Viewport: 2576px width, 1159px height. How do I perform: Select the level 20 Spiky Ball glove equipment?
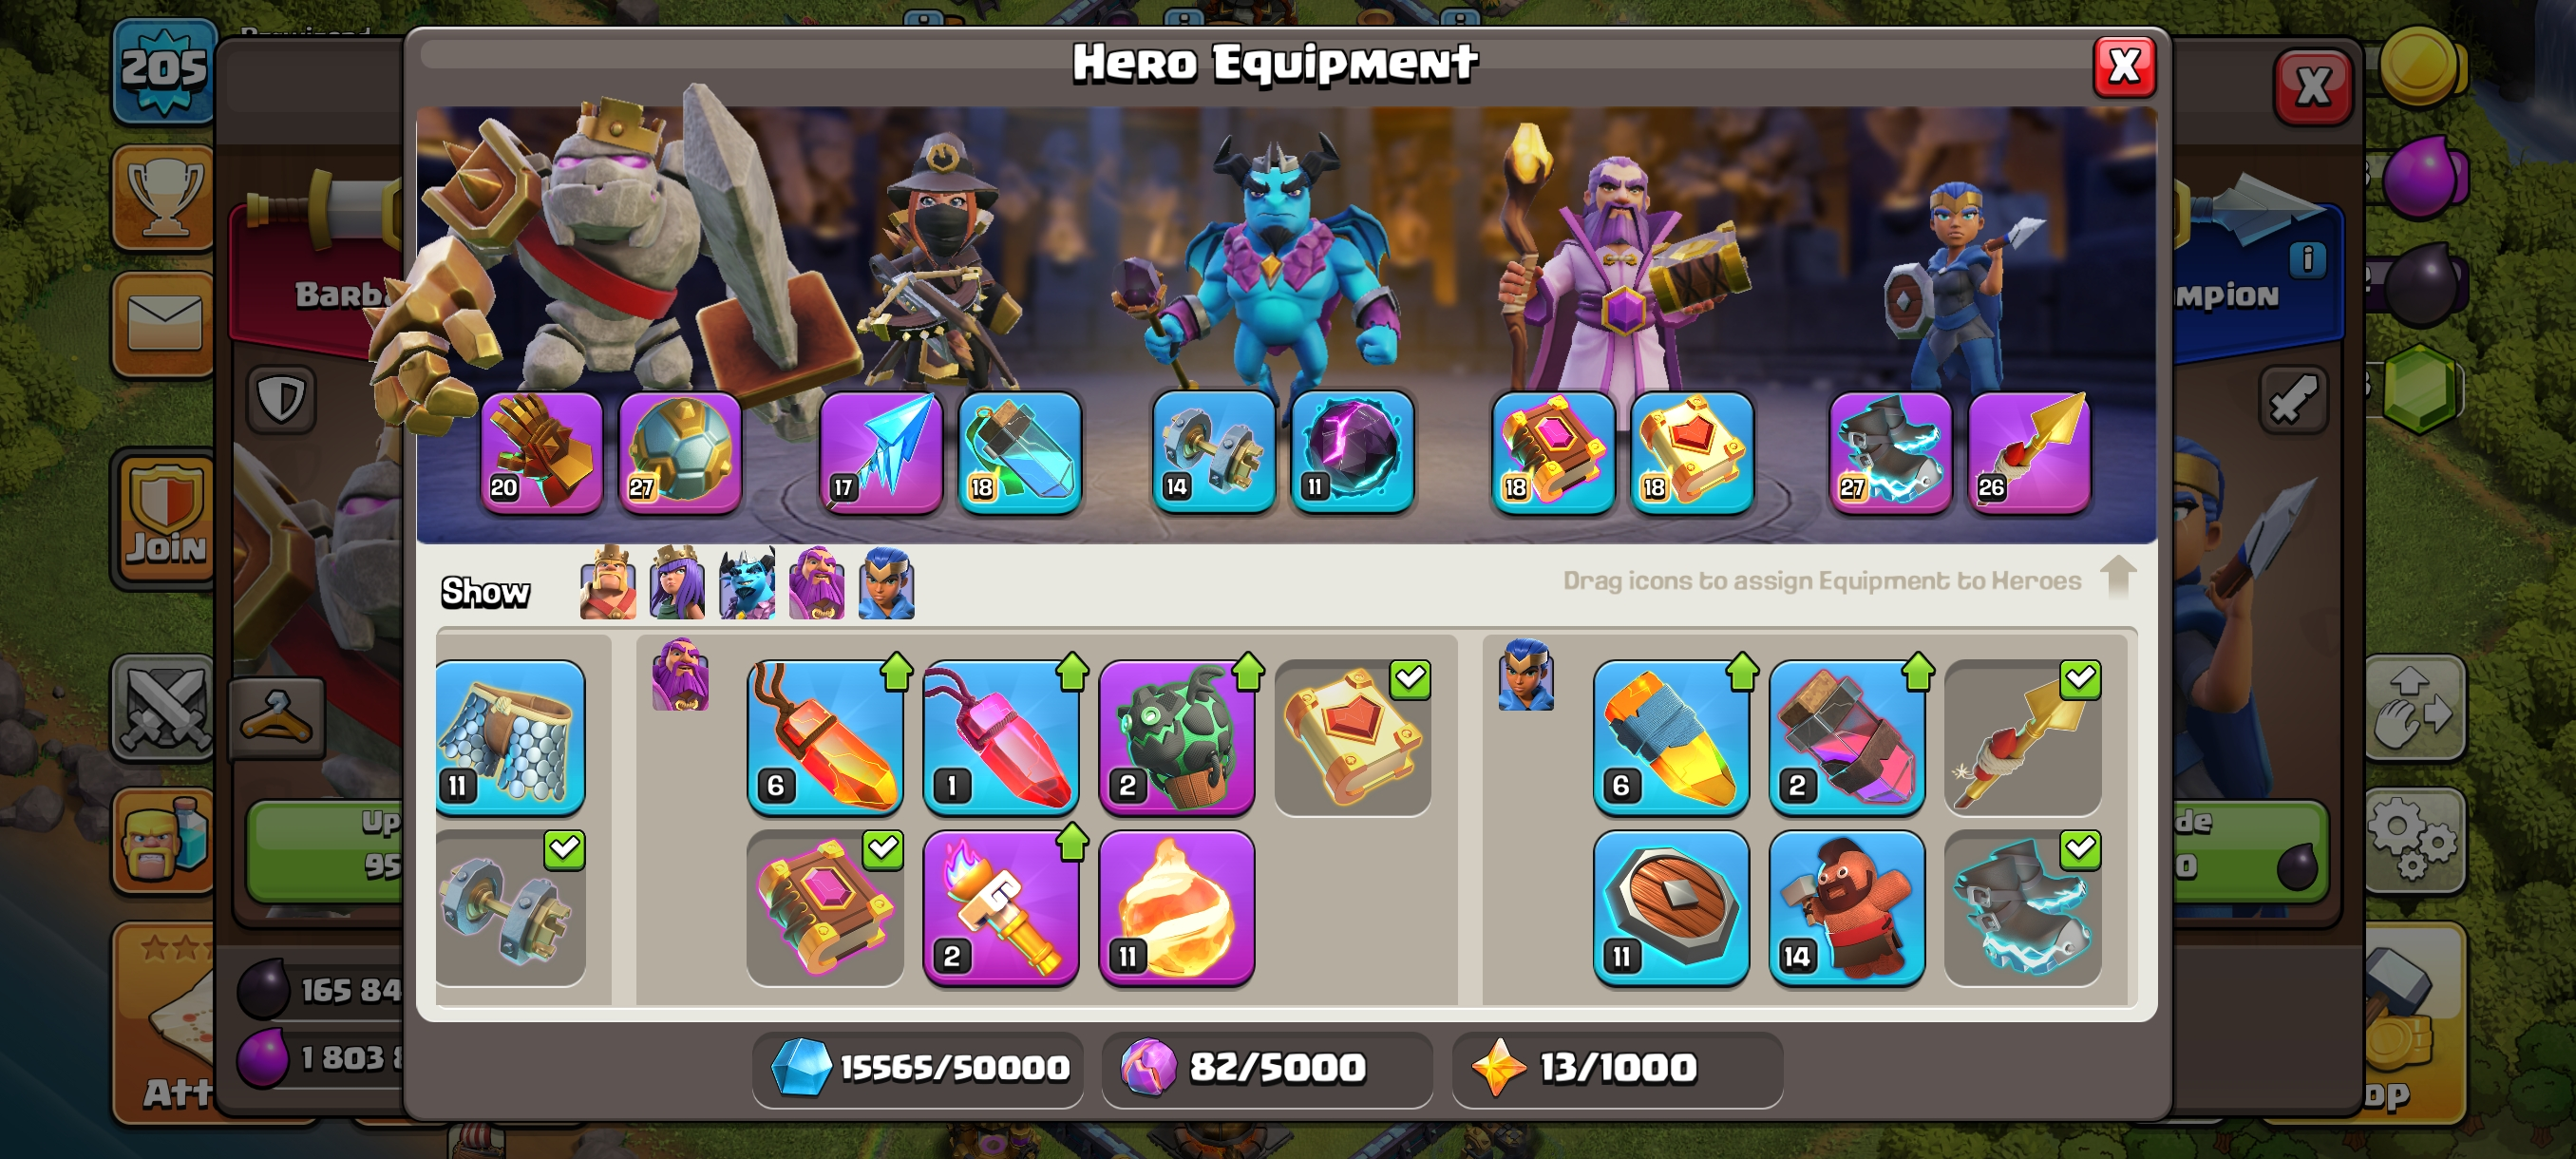click(x=541, y=453)
